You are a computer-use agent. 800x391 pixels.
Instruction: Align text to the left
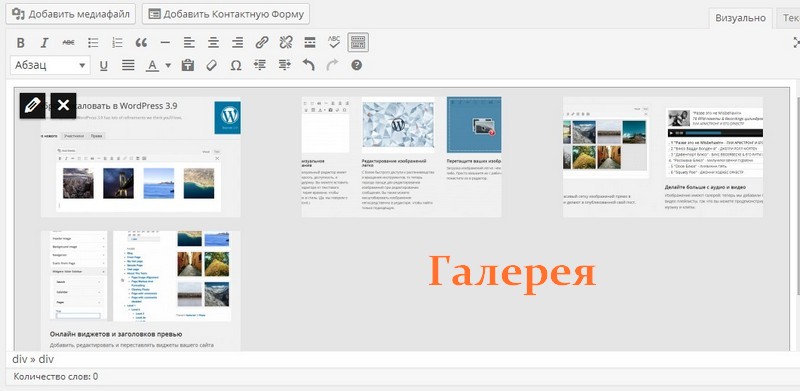189,43
